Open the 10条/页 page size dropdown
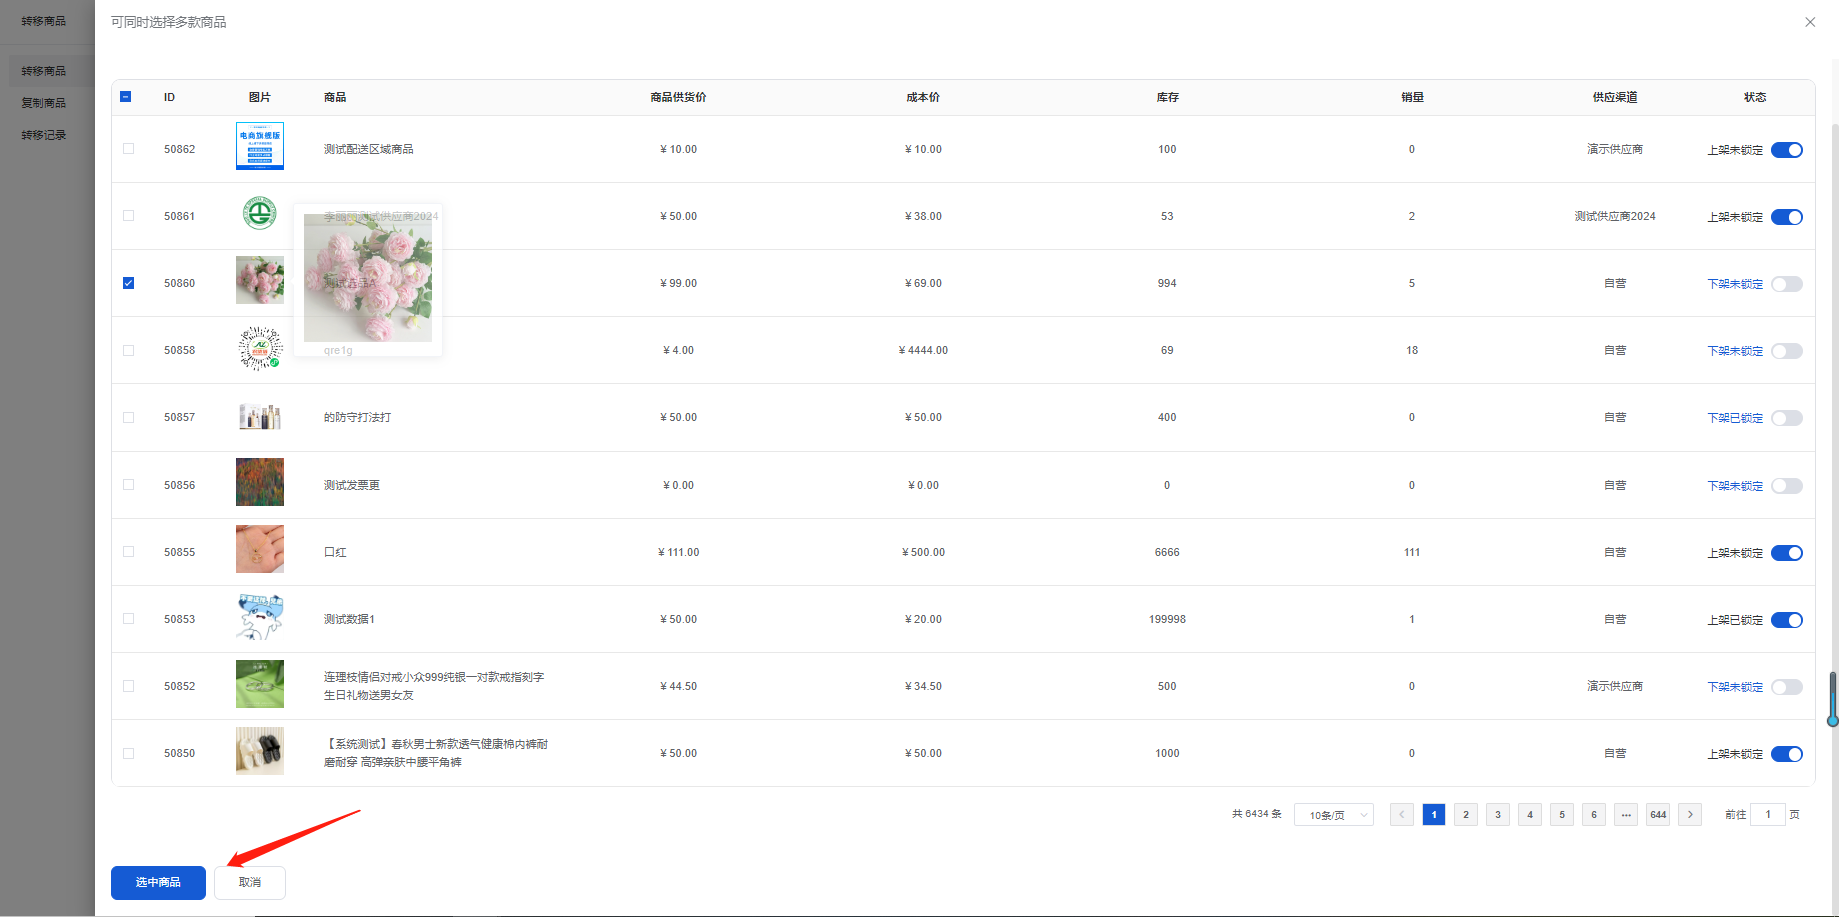This screenshot has width=1839, height=917. (1334, 815)
